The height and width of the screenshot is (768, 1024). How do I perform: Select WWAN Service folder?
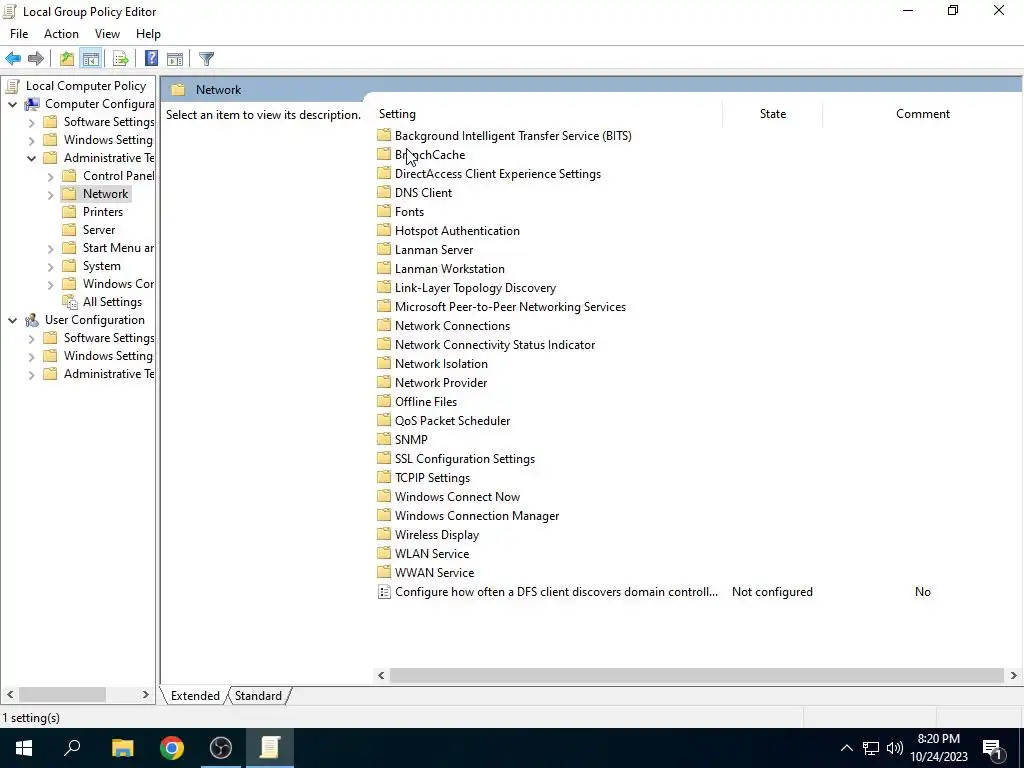tap(434, 573)
